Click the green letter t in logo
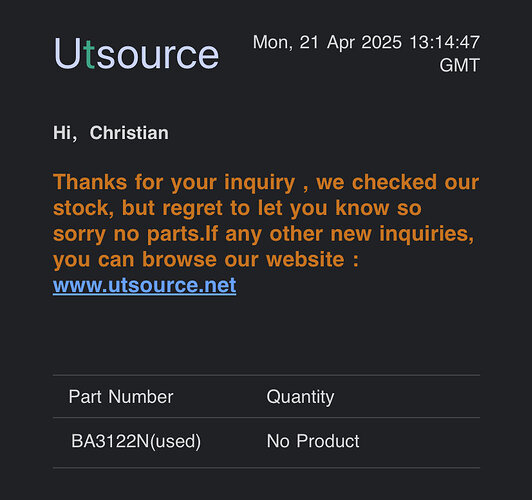This screenshot has height=500, width=532. tap(90, 54)
